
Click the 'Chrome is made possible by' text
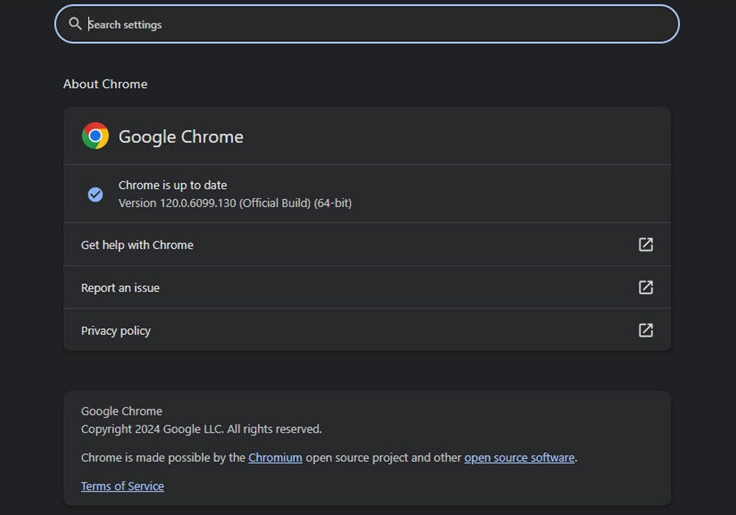point(163,458)
